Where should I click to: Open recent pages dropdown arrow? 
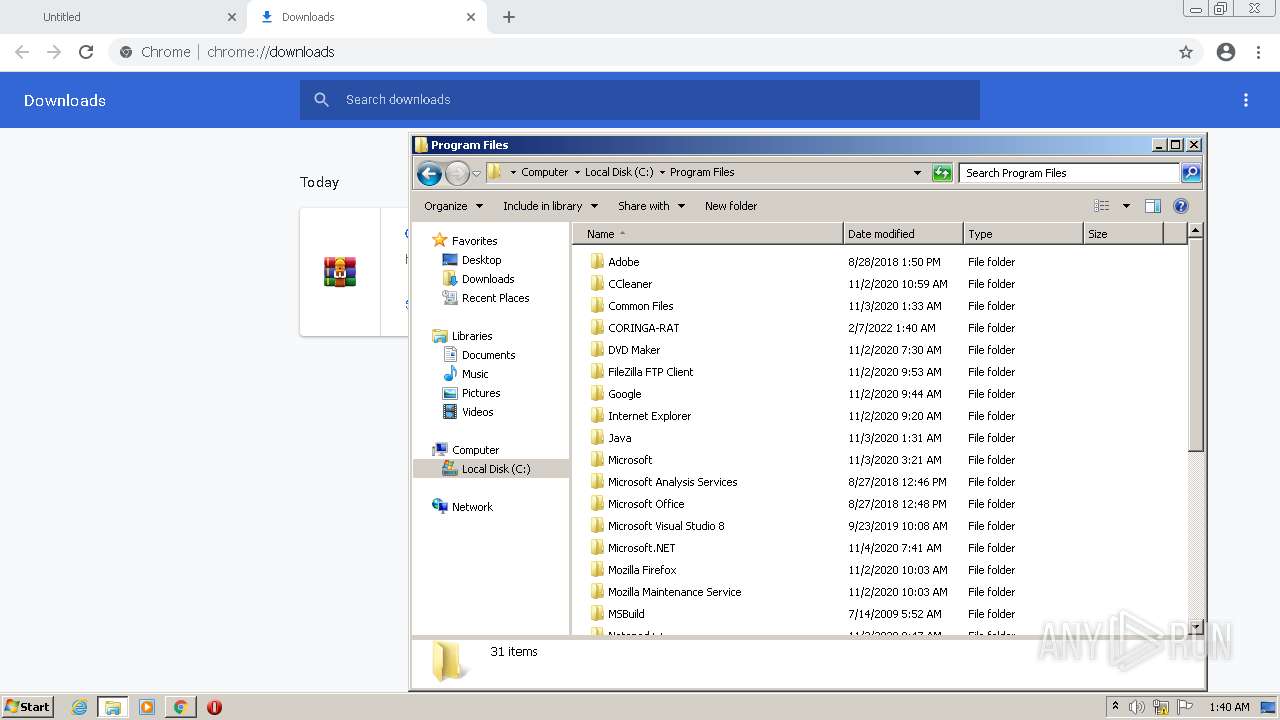pos(477,173)
